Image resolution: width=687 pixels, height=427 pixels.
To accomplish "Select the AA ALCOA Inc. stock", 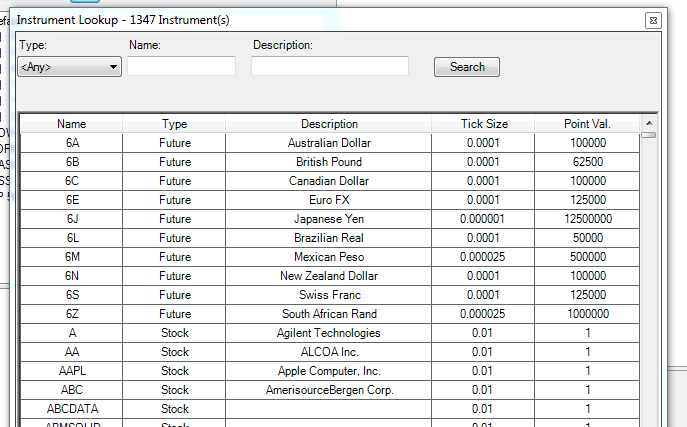I will pos(329,352).
